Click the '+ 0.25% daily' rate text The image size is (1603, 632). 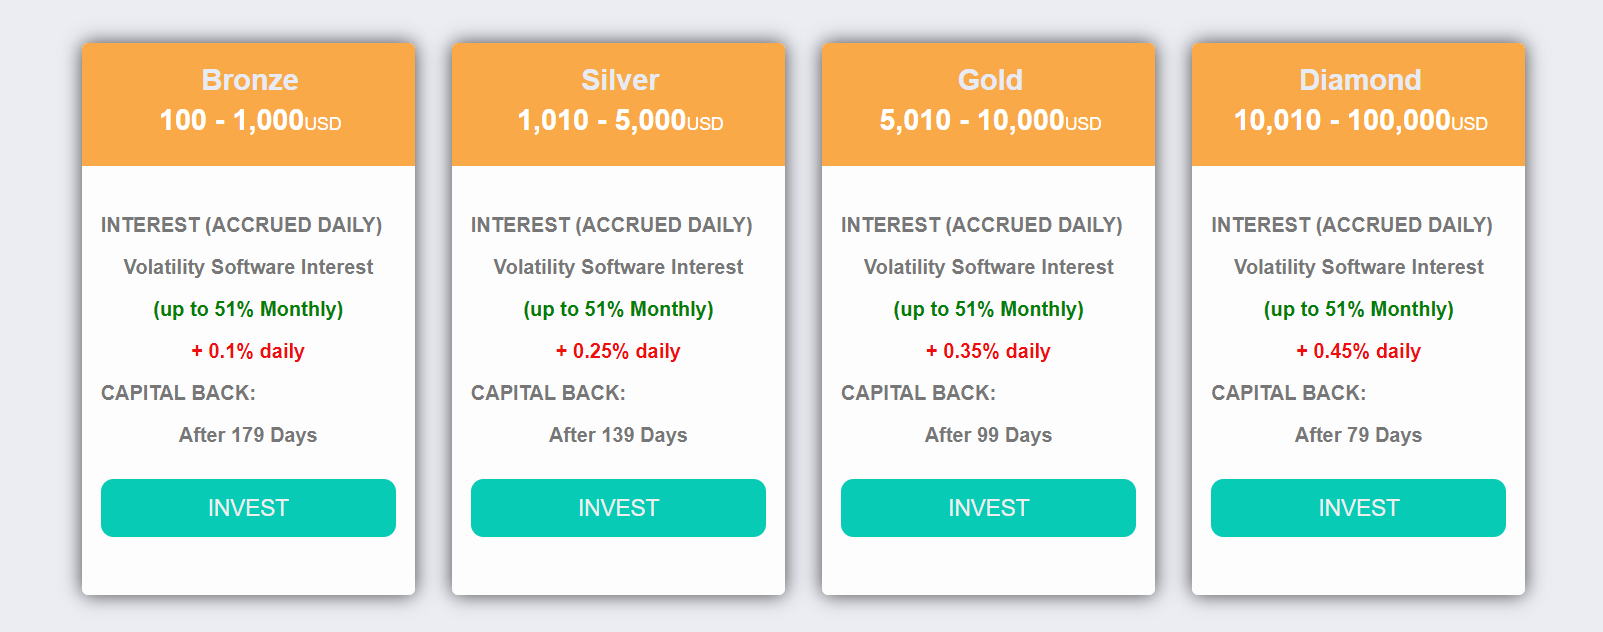click(618, 351)
